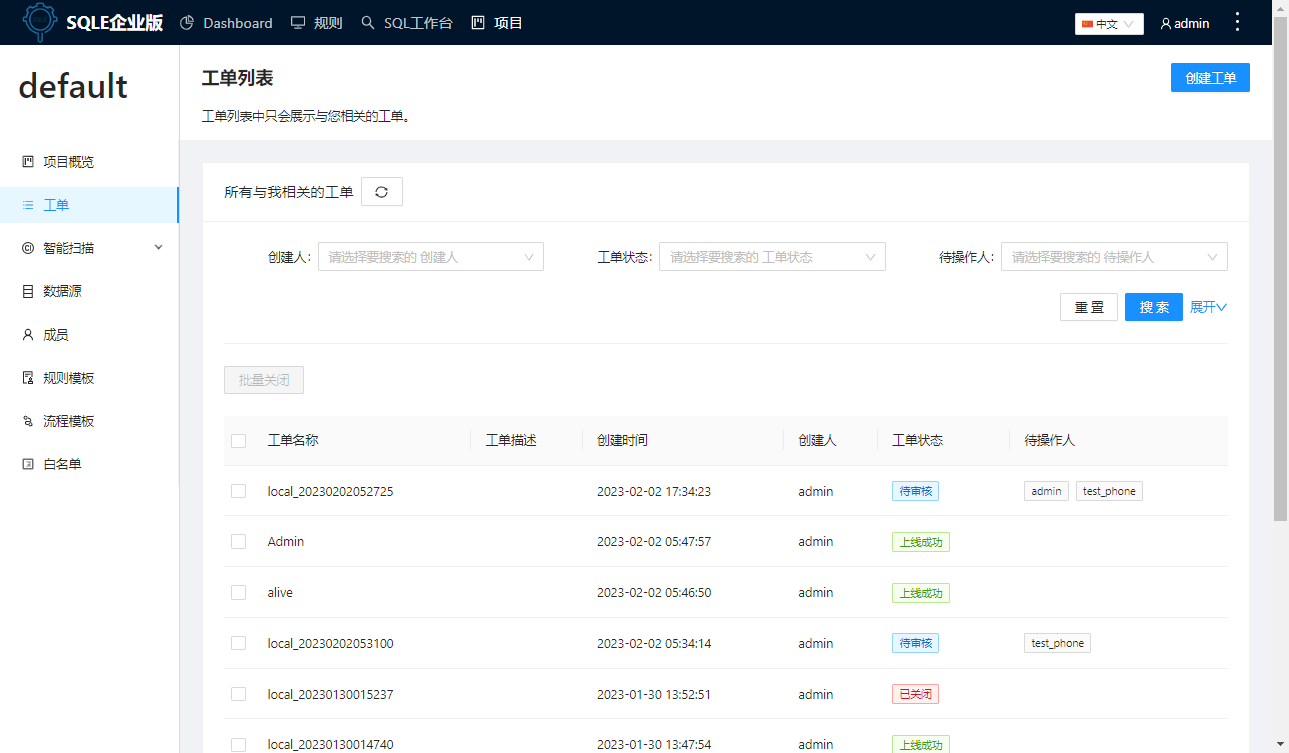Click the vertical page scrollbar
This screenshot has width=1289, height=753.
click(x=1280, y=269)
